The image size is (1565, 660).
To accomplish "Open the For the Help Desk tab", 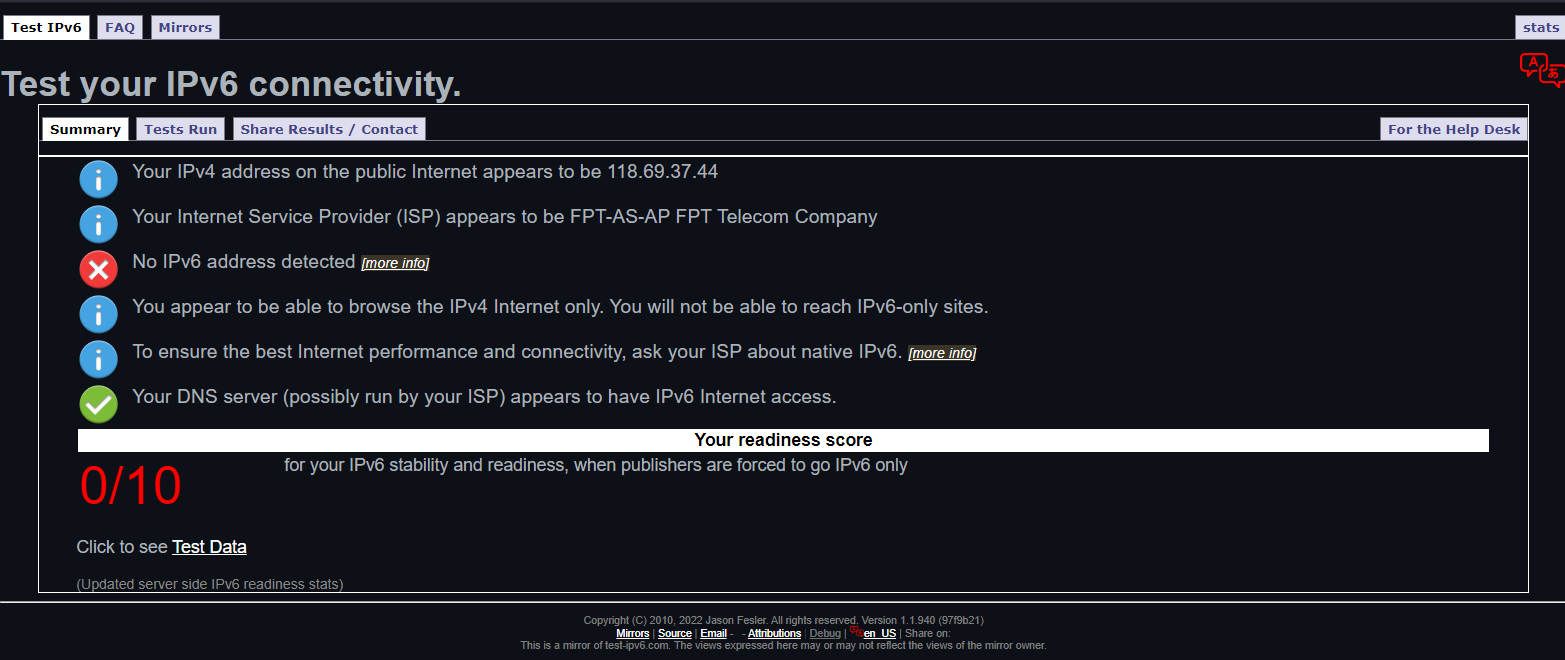I will 1453,128.
